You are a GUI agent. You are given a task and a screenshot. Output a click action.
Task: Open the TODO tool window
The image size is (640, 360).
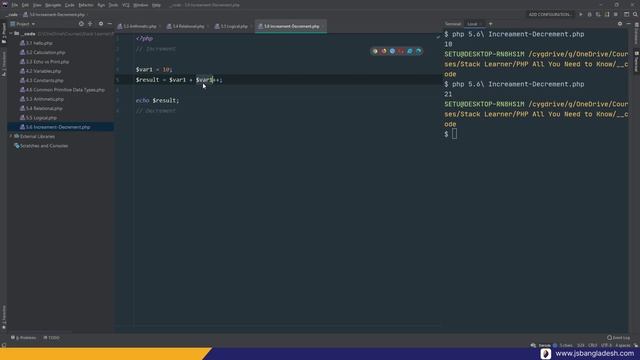pos(52,338)
